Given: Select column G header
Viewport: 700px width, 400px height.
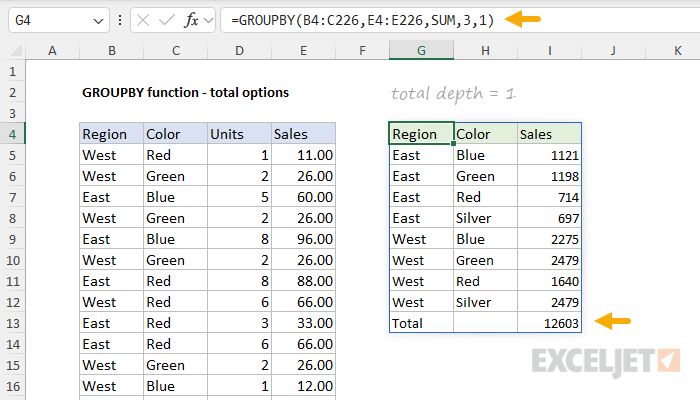Looking at the screenshot, I should 421,50.
